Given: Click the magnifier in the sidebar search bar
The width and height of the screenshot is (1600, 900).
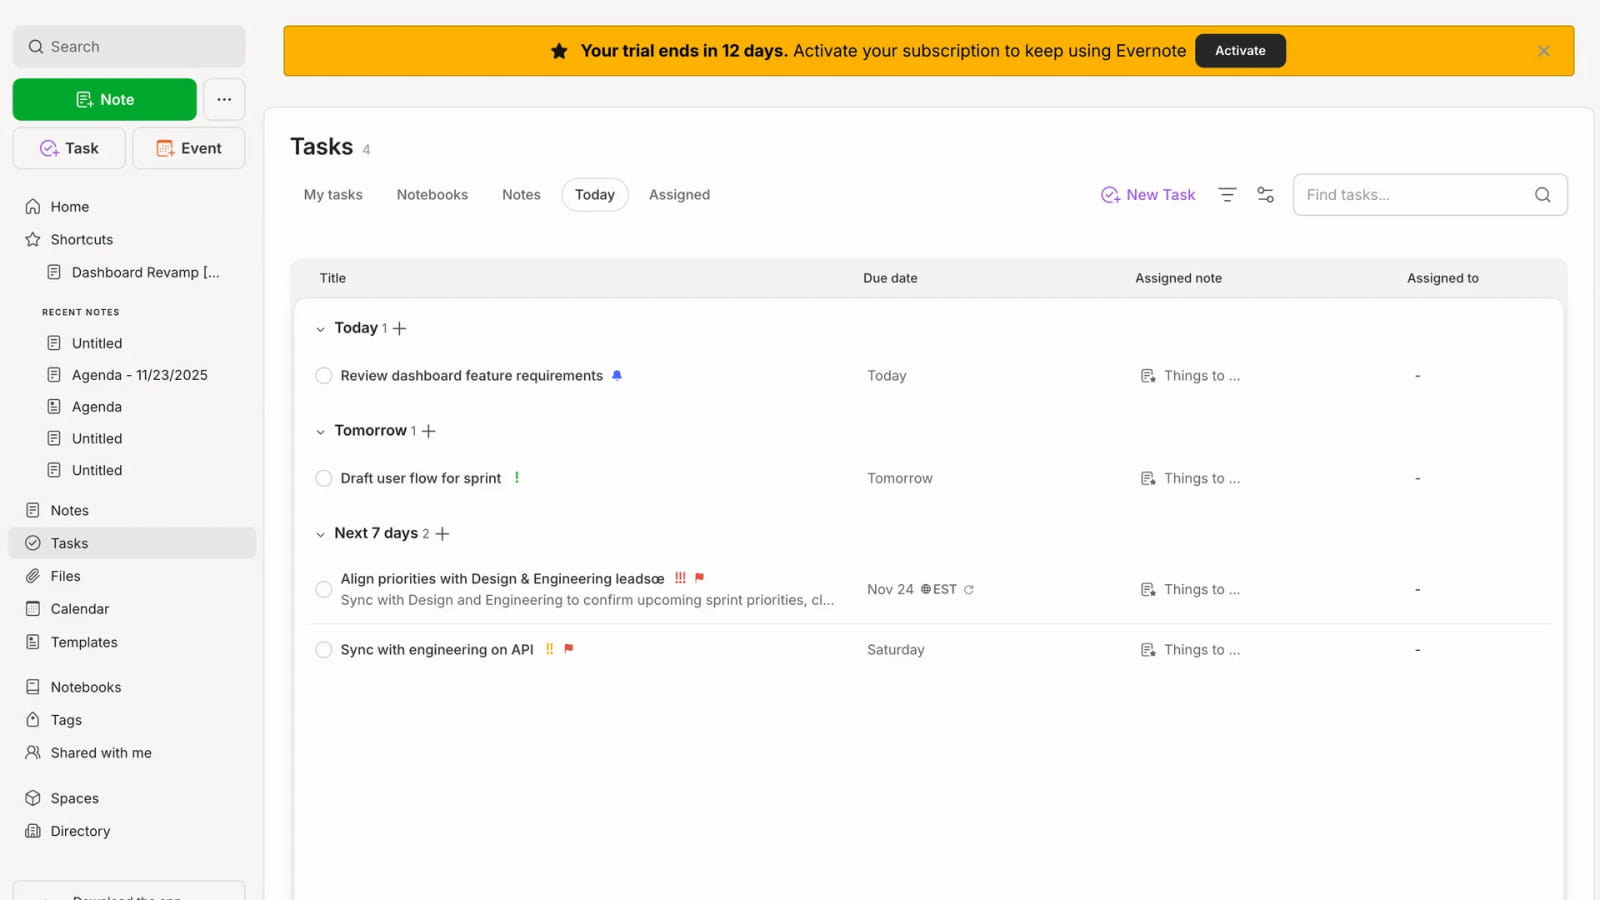Looking at the screenshot, I should point(35,46).
